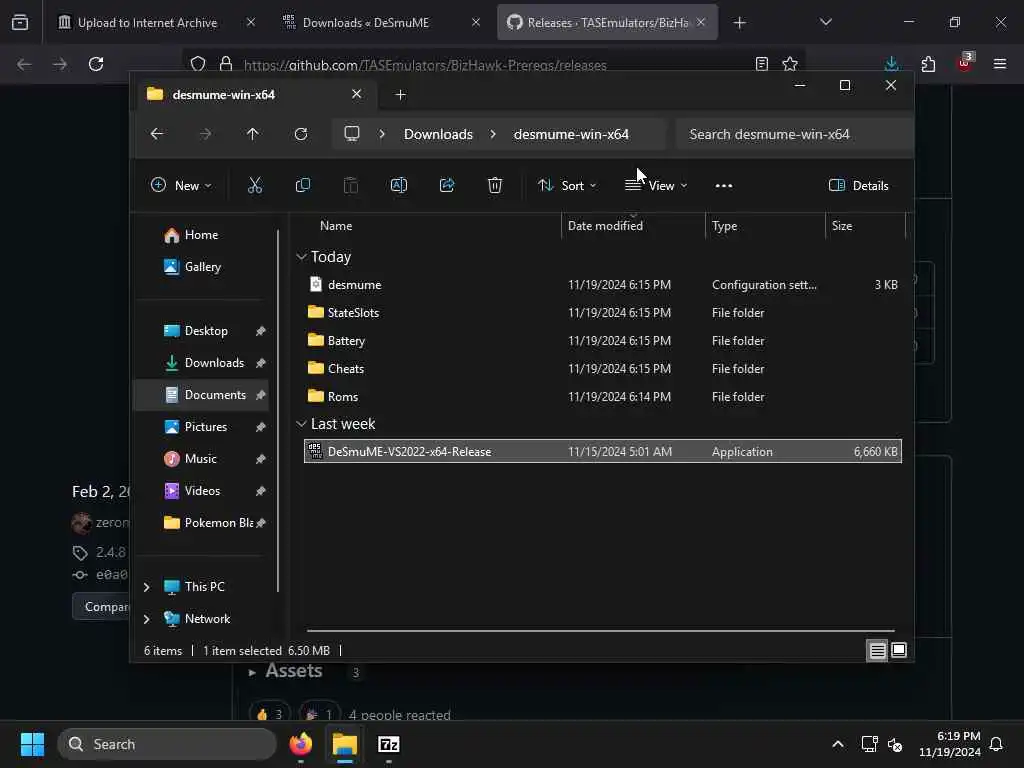Sort by the Name column header

coord(336,226)
